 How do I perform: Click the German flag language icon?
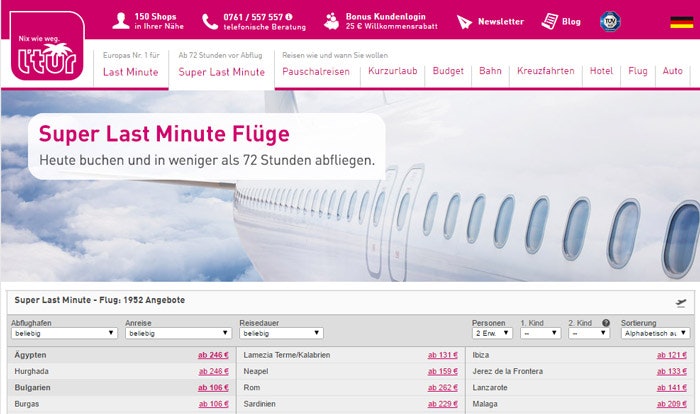pyautogui.click(x=681, y=22)
